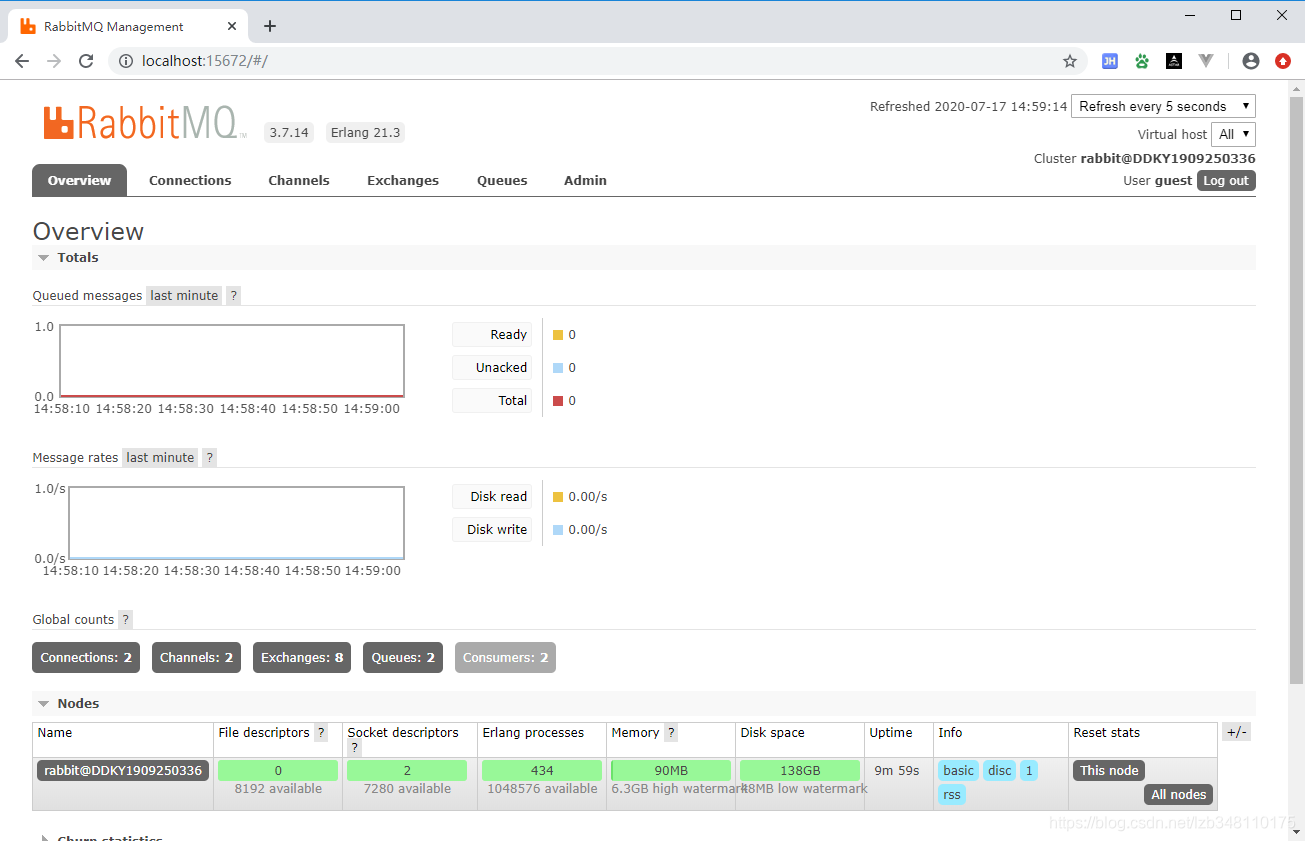Viewport: 1305px width, 841px height.
Task: Open help for Socket descriptors column
Action: pos(354,748)
